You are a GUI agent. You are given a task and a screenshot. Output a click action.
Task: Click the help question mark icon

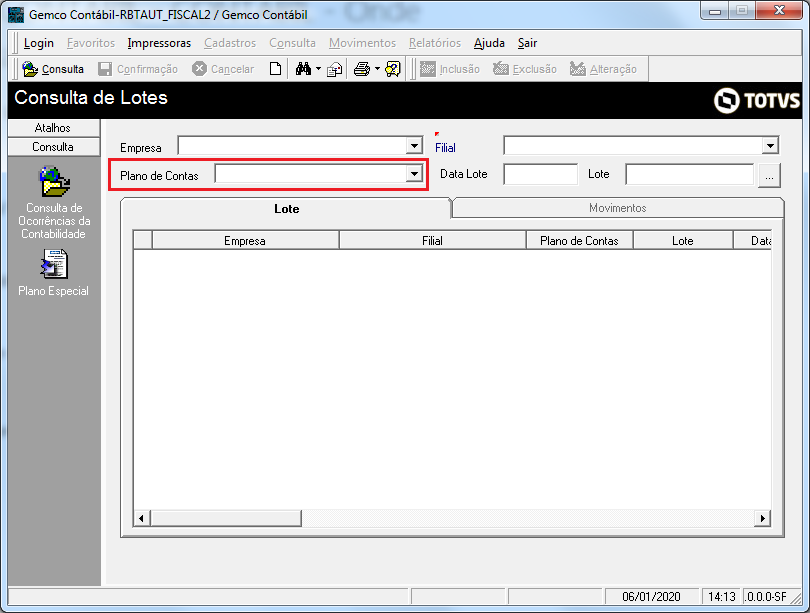(393, 69)
